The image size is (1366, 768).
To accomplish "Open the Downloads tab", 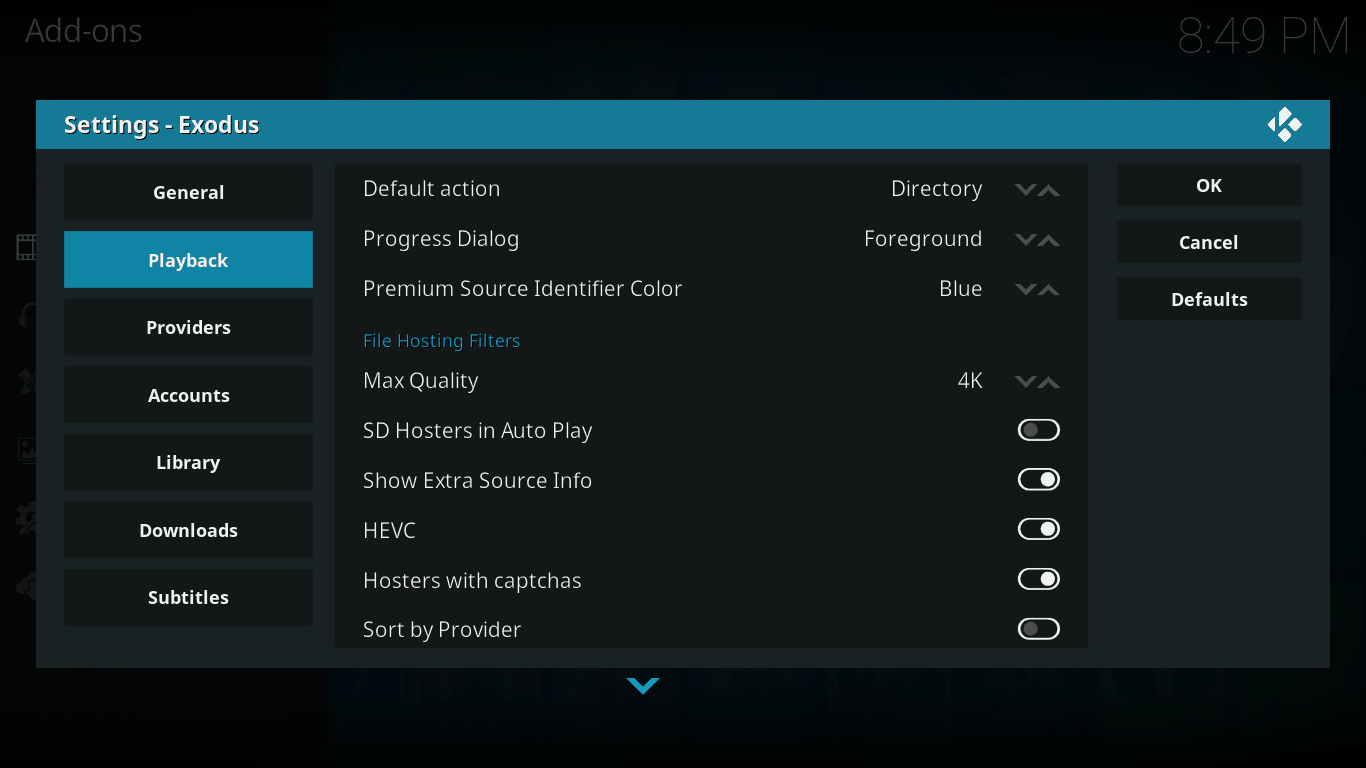I will pos(188,530).
